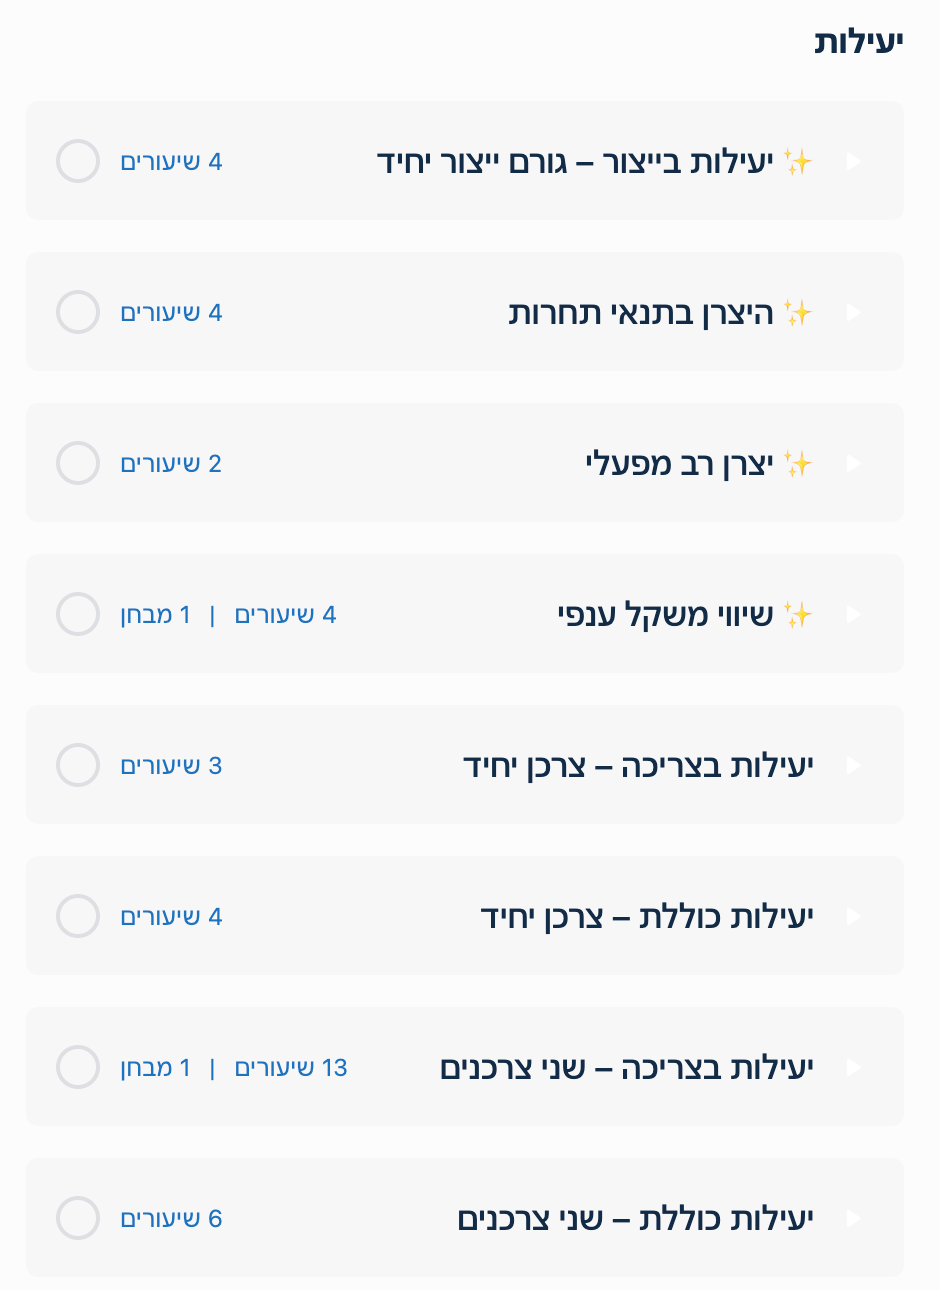
Task: Click 13 שיעורים lesson count link
Action: point(291,1068)
